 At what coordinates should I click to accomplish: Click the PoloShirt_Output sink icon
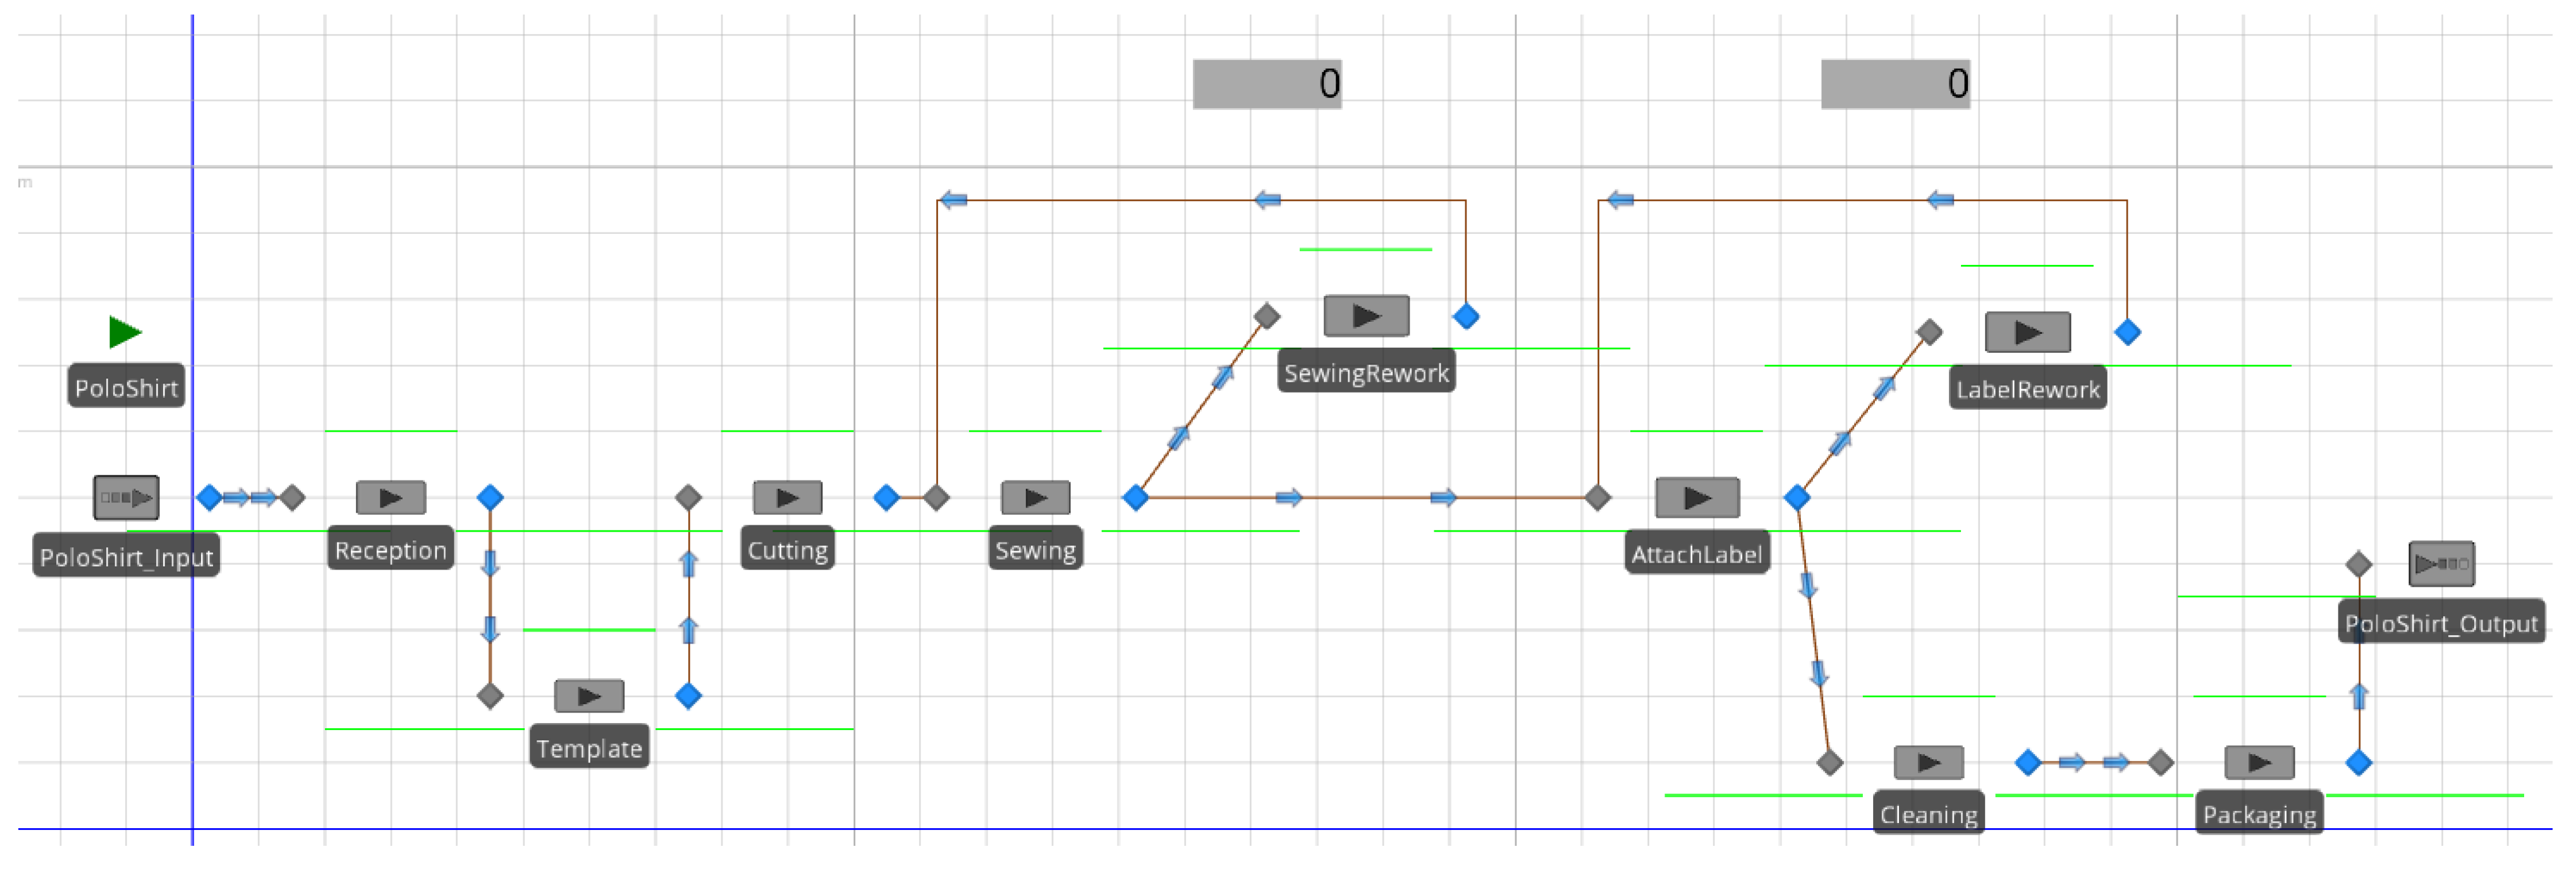(x=2441, y=564)
